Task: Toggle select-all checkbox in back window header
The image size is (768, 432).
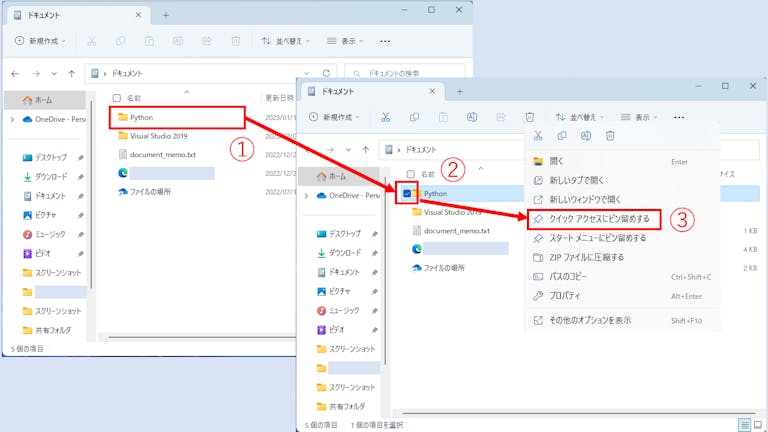Action: click(x=117, y=98)
